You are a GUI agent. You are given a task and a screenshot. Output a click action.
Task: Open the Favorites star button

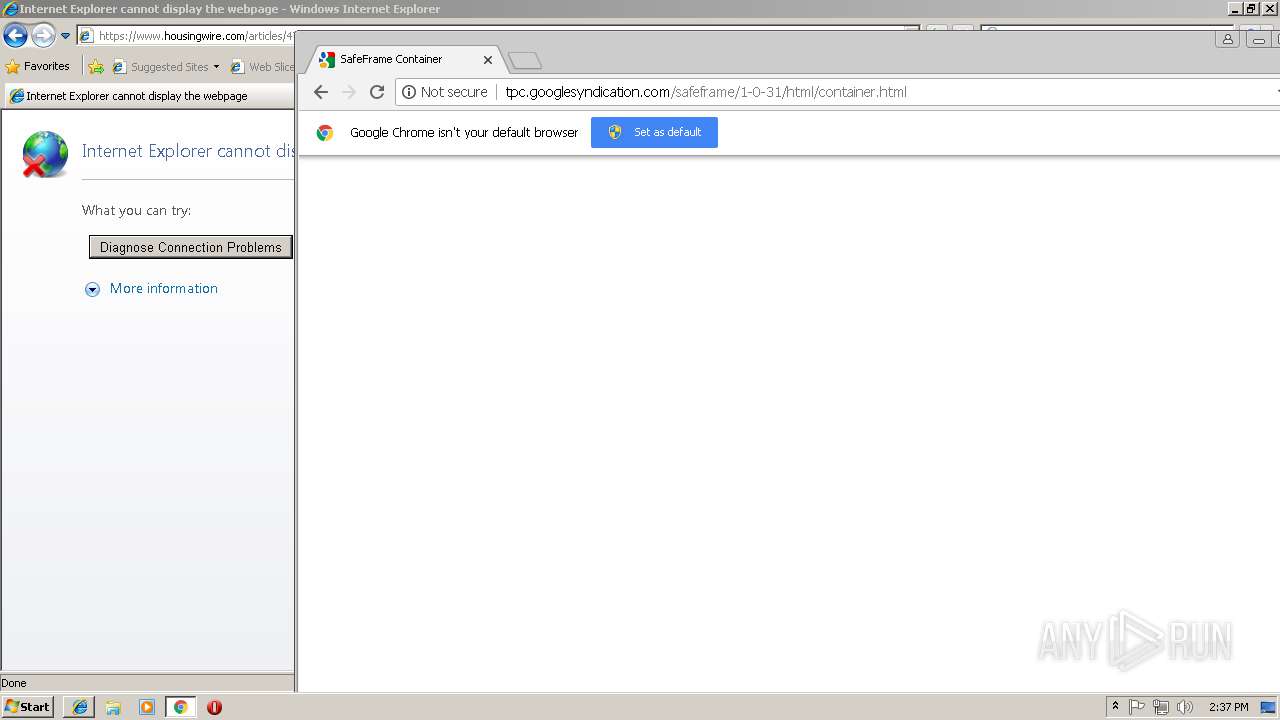(x=37, y=66)
